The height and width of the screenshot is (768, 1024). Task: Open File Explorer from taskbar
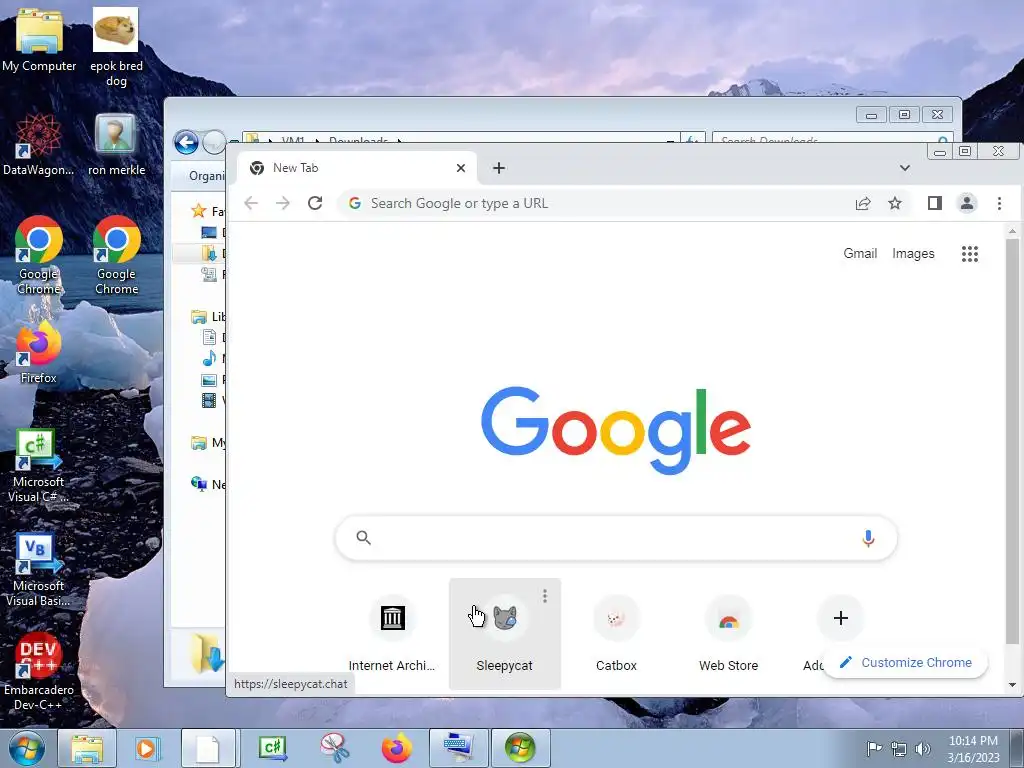[x=87, y=748]
